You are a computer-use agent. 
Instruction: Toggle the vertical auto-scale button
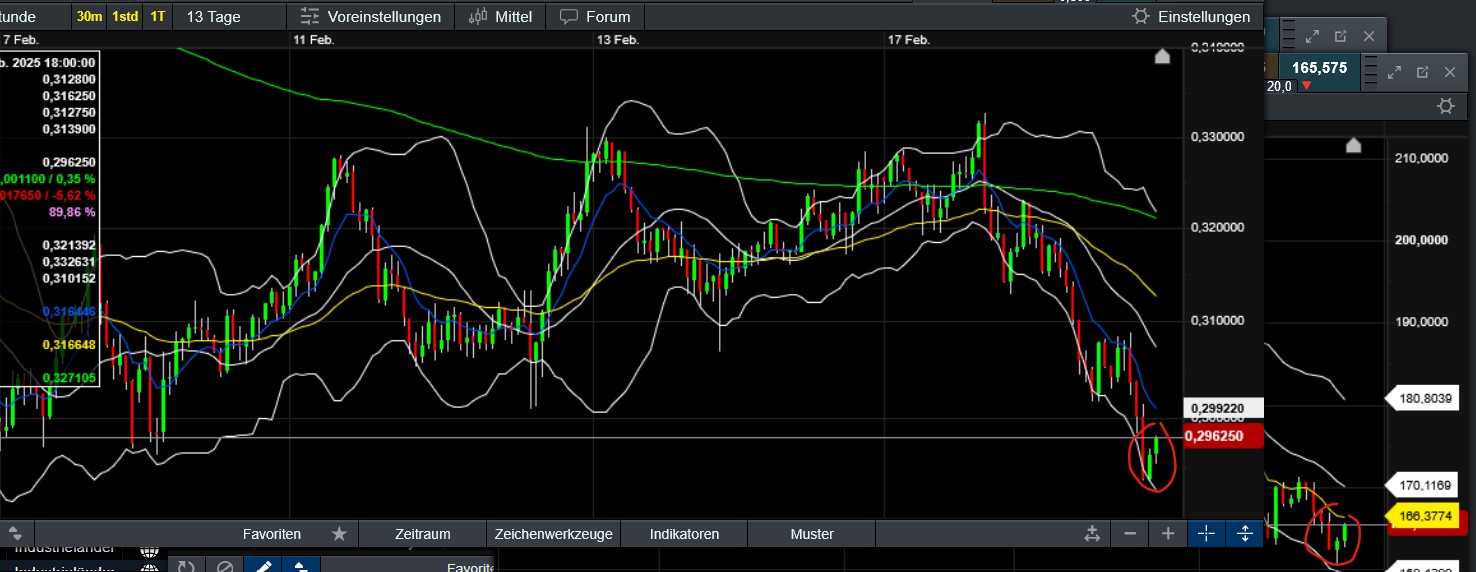[x=1245, y=534]
